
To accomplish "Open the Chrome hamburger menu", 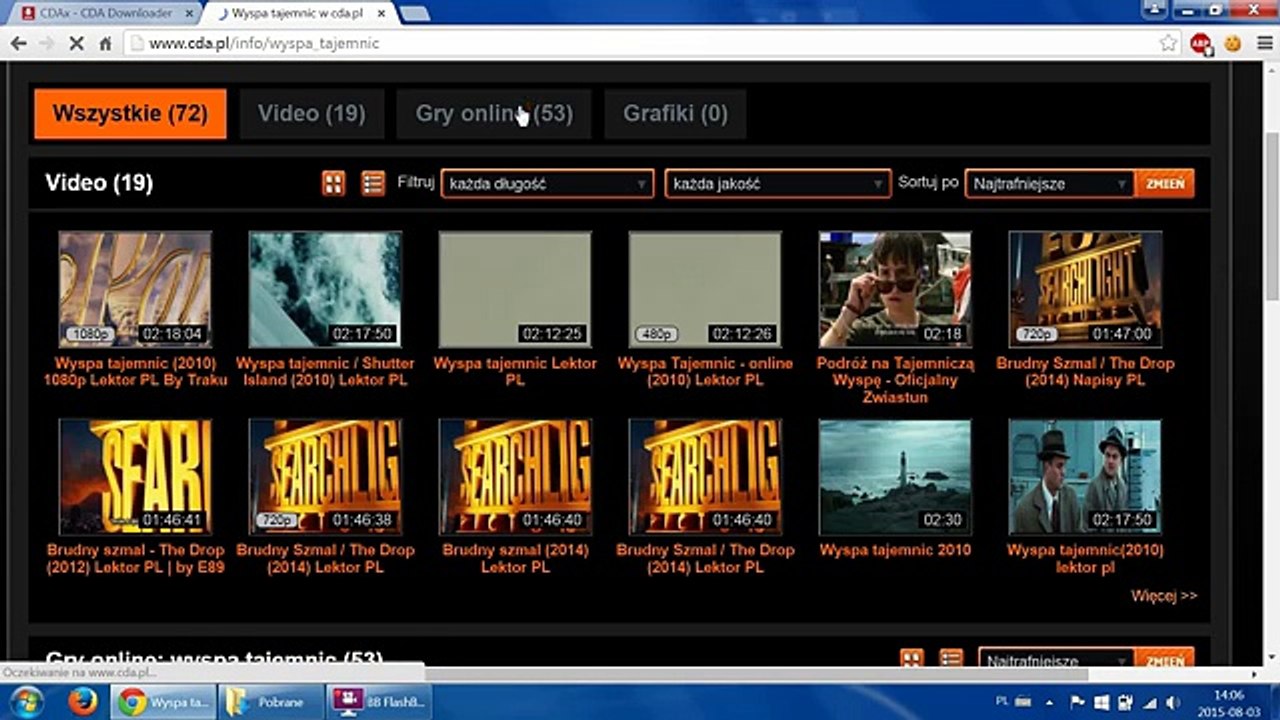I will [1263, 43].
